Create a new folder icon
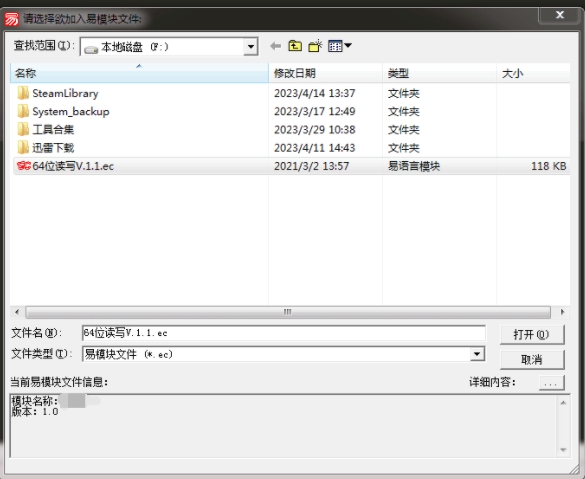 (315, 46)
